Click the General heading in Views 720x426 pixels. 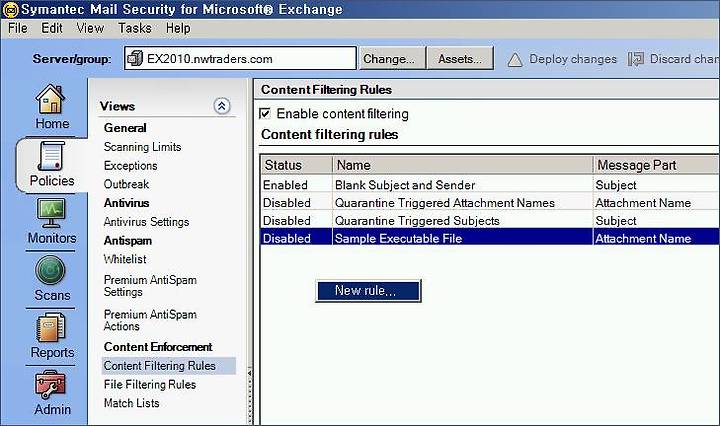coord(125,128)
